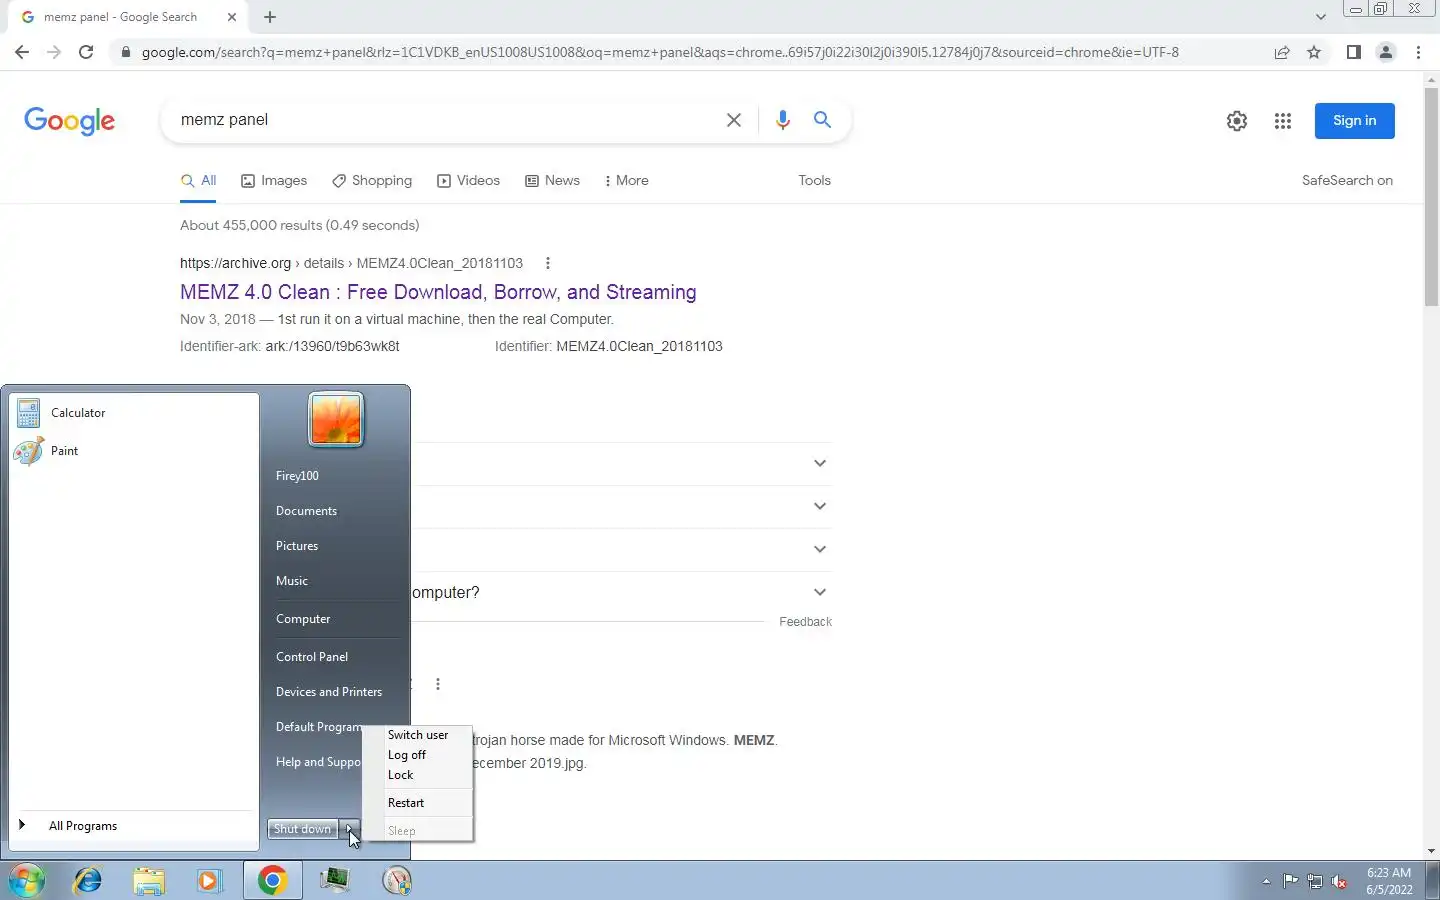Open search Tools
This screenshot has width=1440, height=900.
pyautogui.click(x=814, y=181)
